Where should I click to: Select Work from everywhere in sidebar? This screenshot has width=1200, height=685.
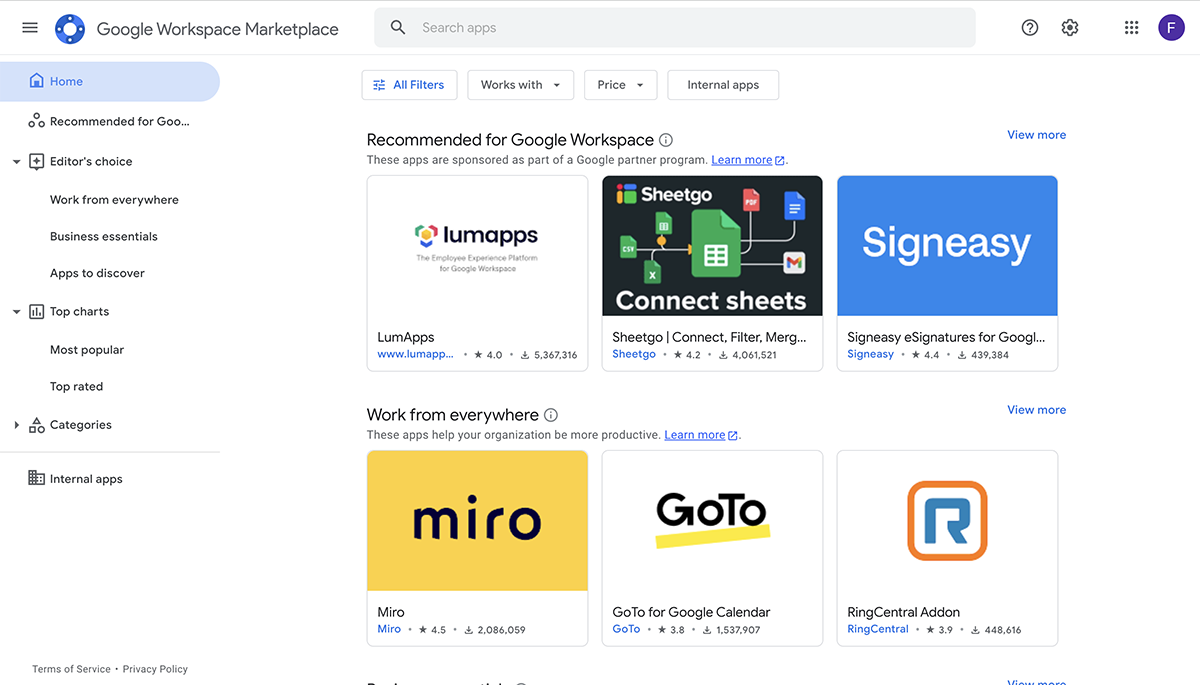tap(114, 200)
